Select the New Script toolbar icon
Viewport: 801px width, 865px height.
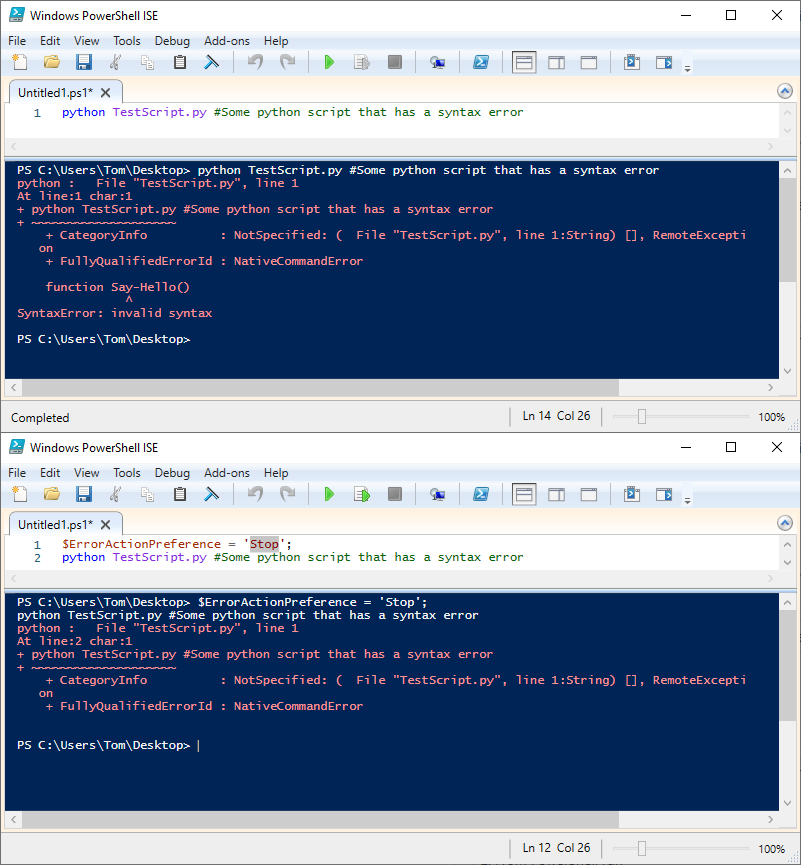19,61
